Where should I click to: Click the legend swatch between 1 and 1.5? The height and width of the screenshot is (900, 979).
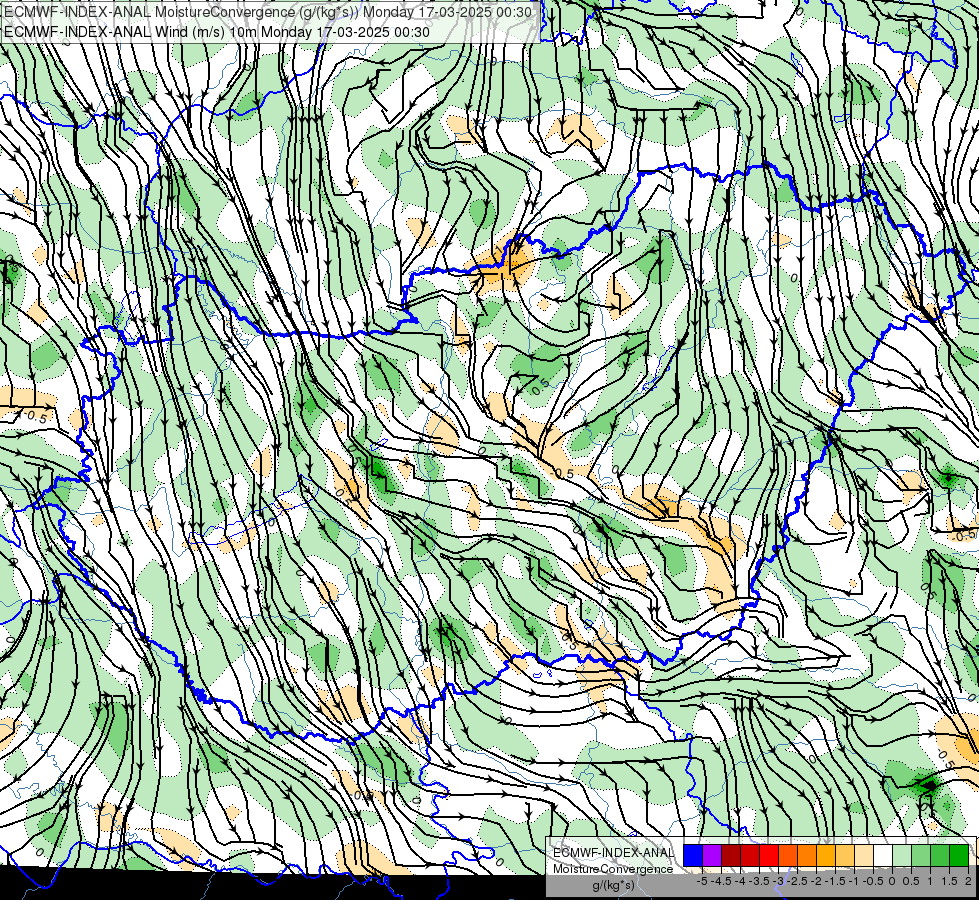point(940,855)
